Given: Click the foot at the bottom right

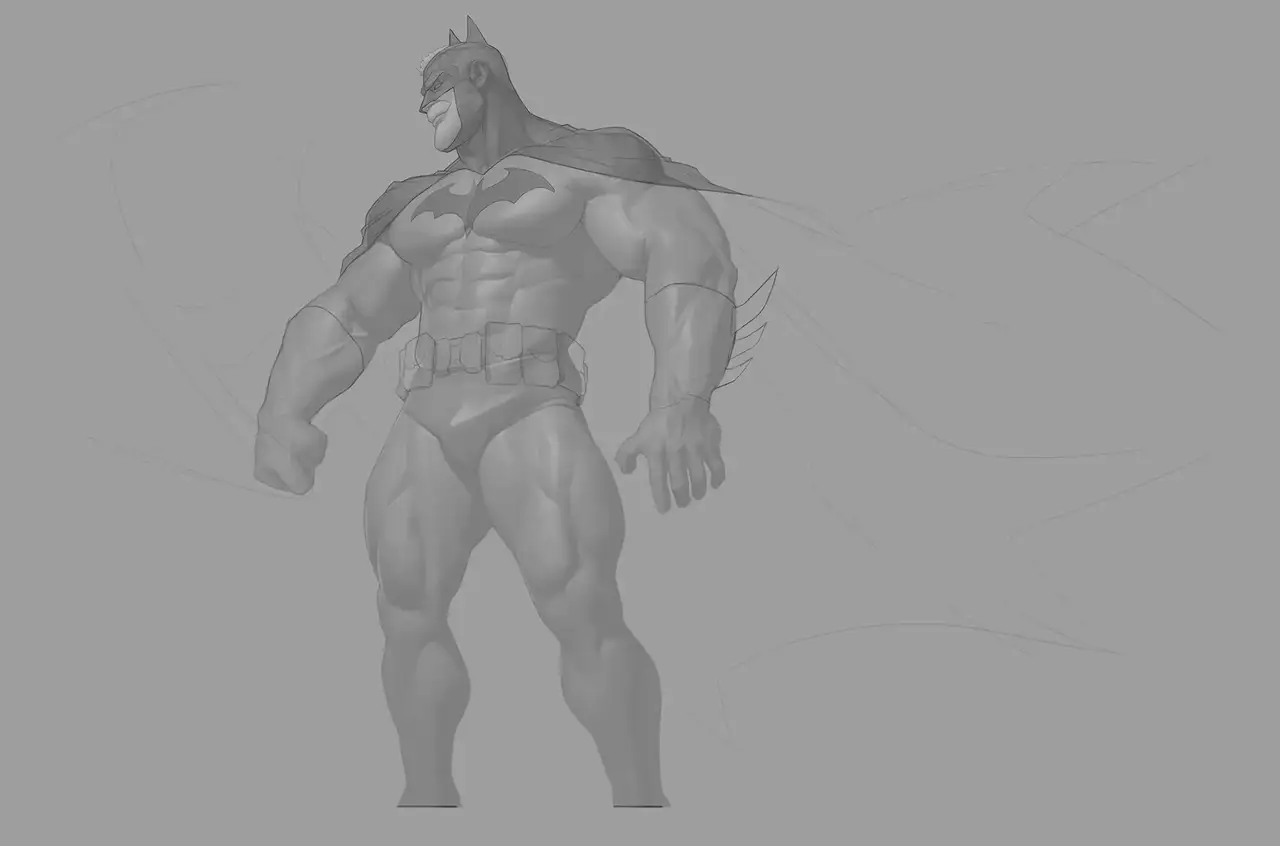Looking at the screenshot, I should (638, 795).
